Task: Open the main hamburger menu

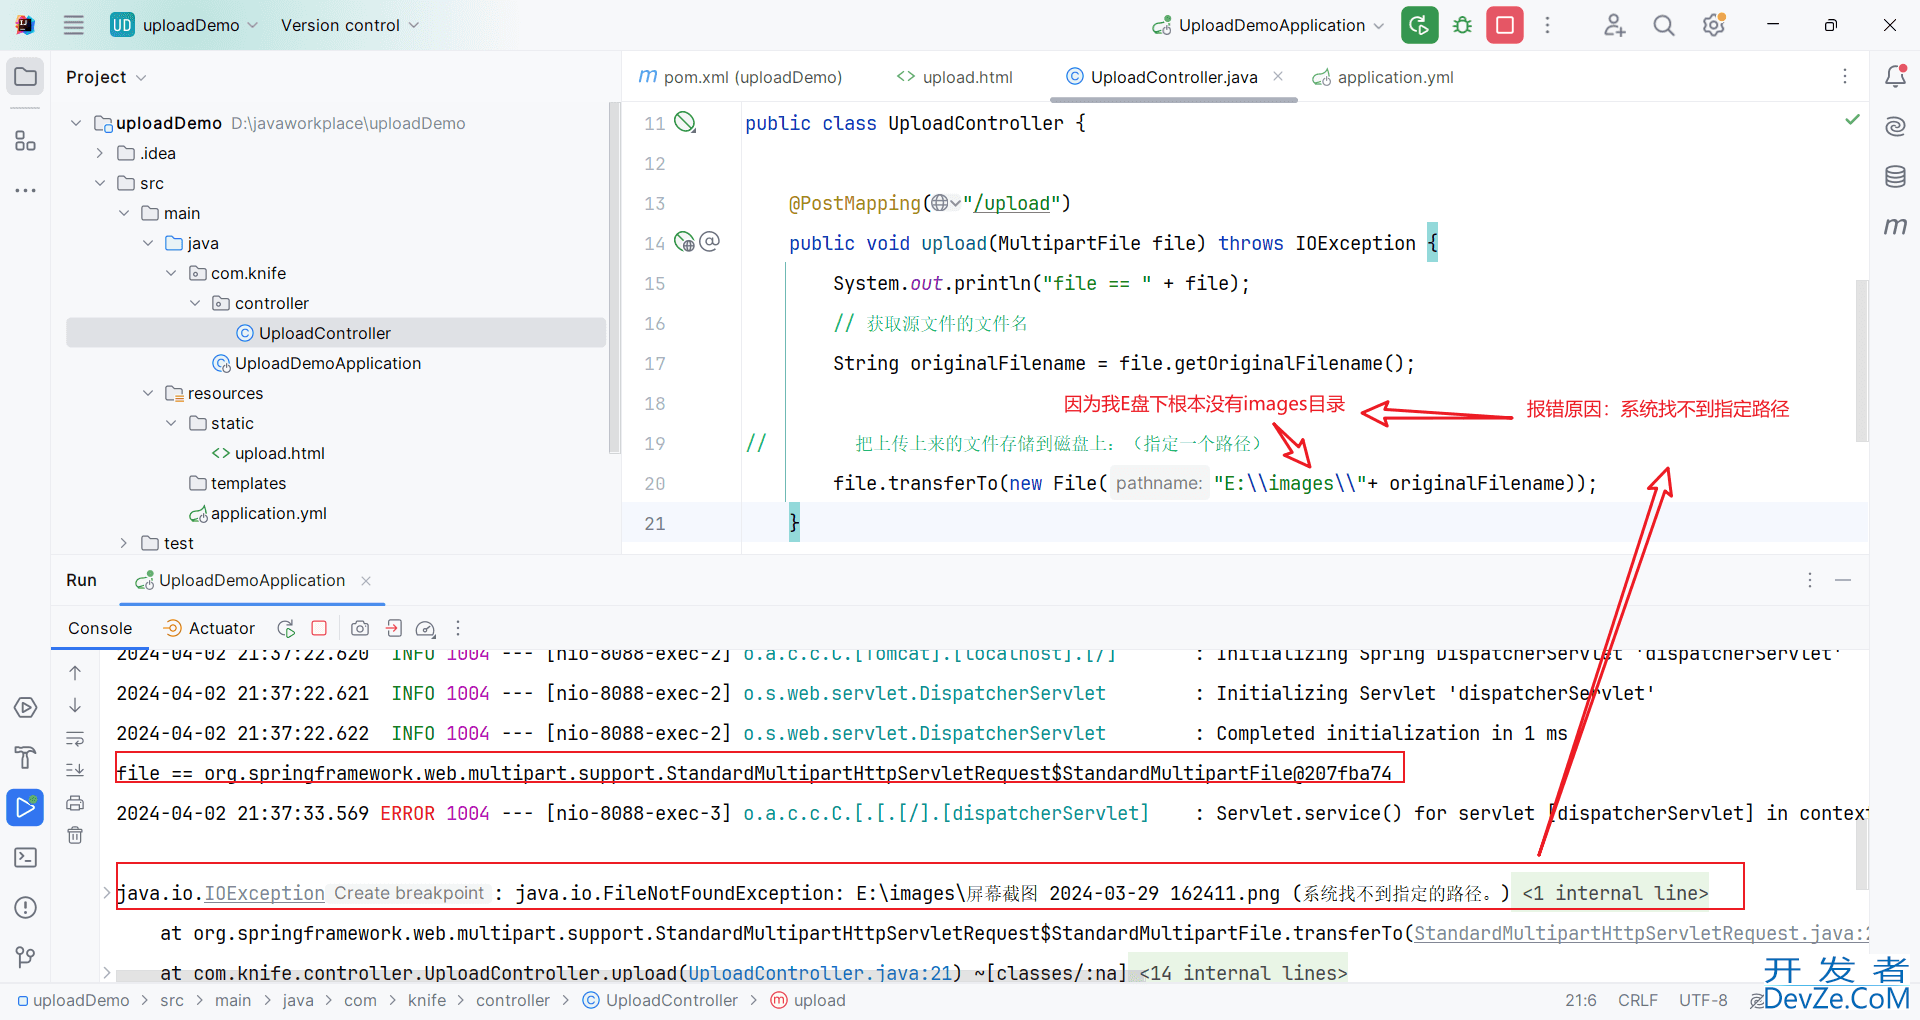Action: click(74, 25)
